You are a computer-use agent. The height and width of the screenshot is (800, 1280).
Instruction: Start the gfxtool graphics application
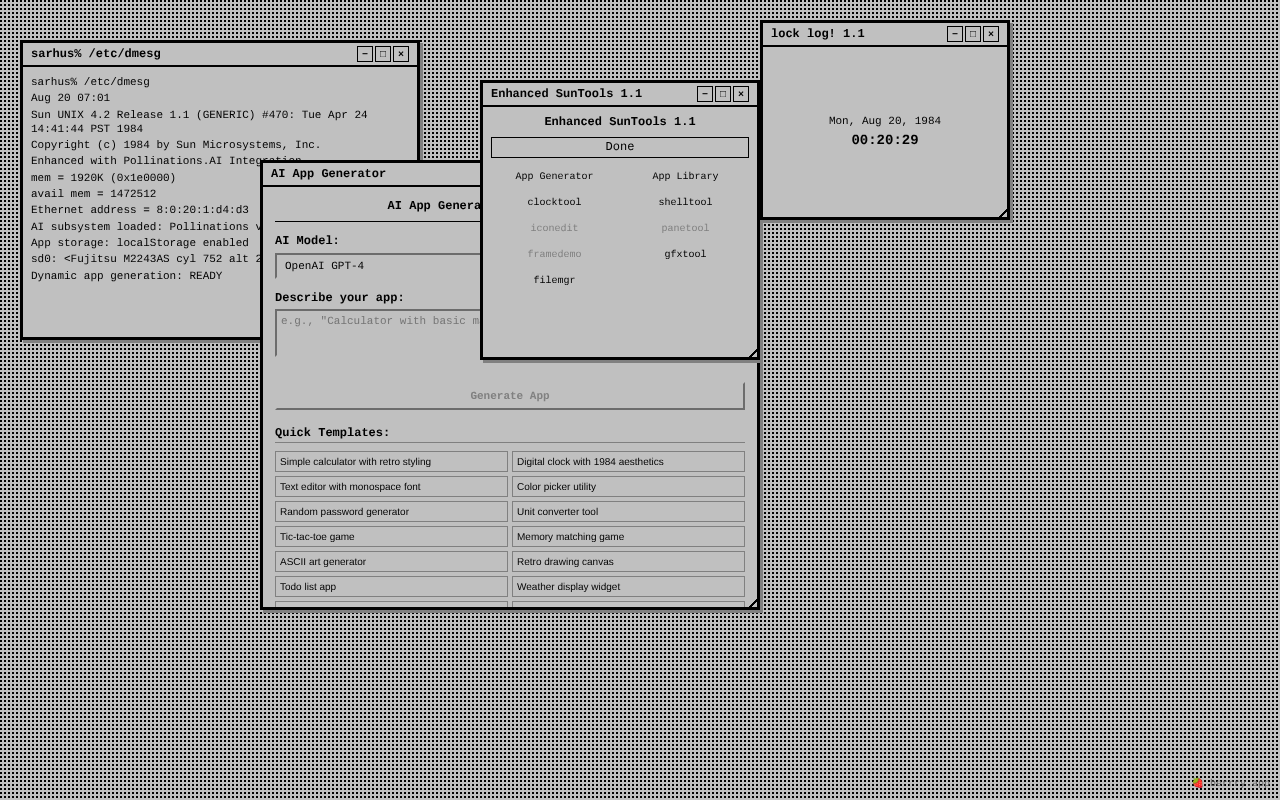[x=685, y=254]
